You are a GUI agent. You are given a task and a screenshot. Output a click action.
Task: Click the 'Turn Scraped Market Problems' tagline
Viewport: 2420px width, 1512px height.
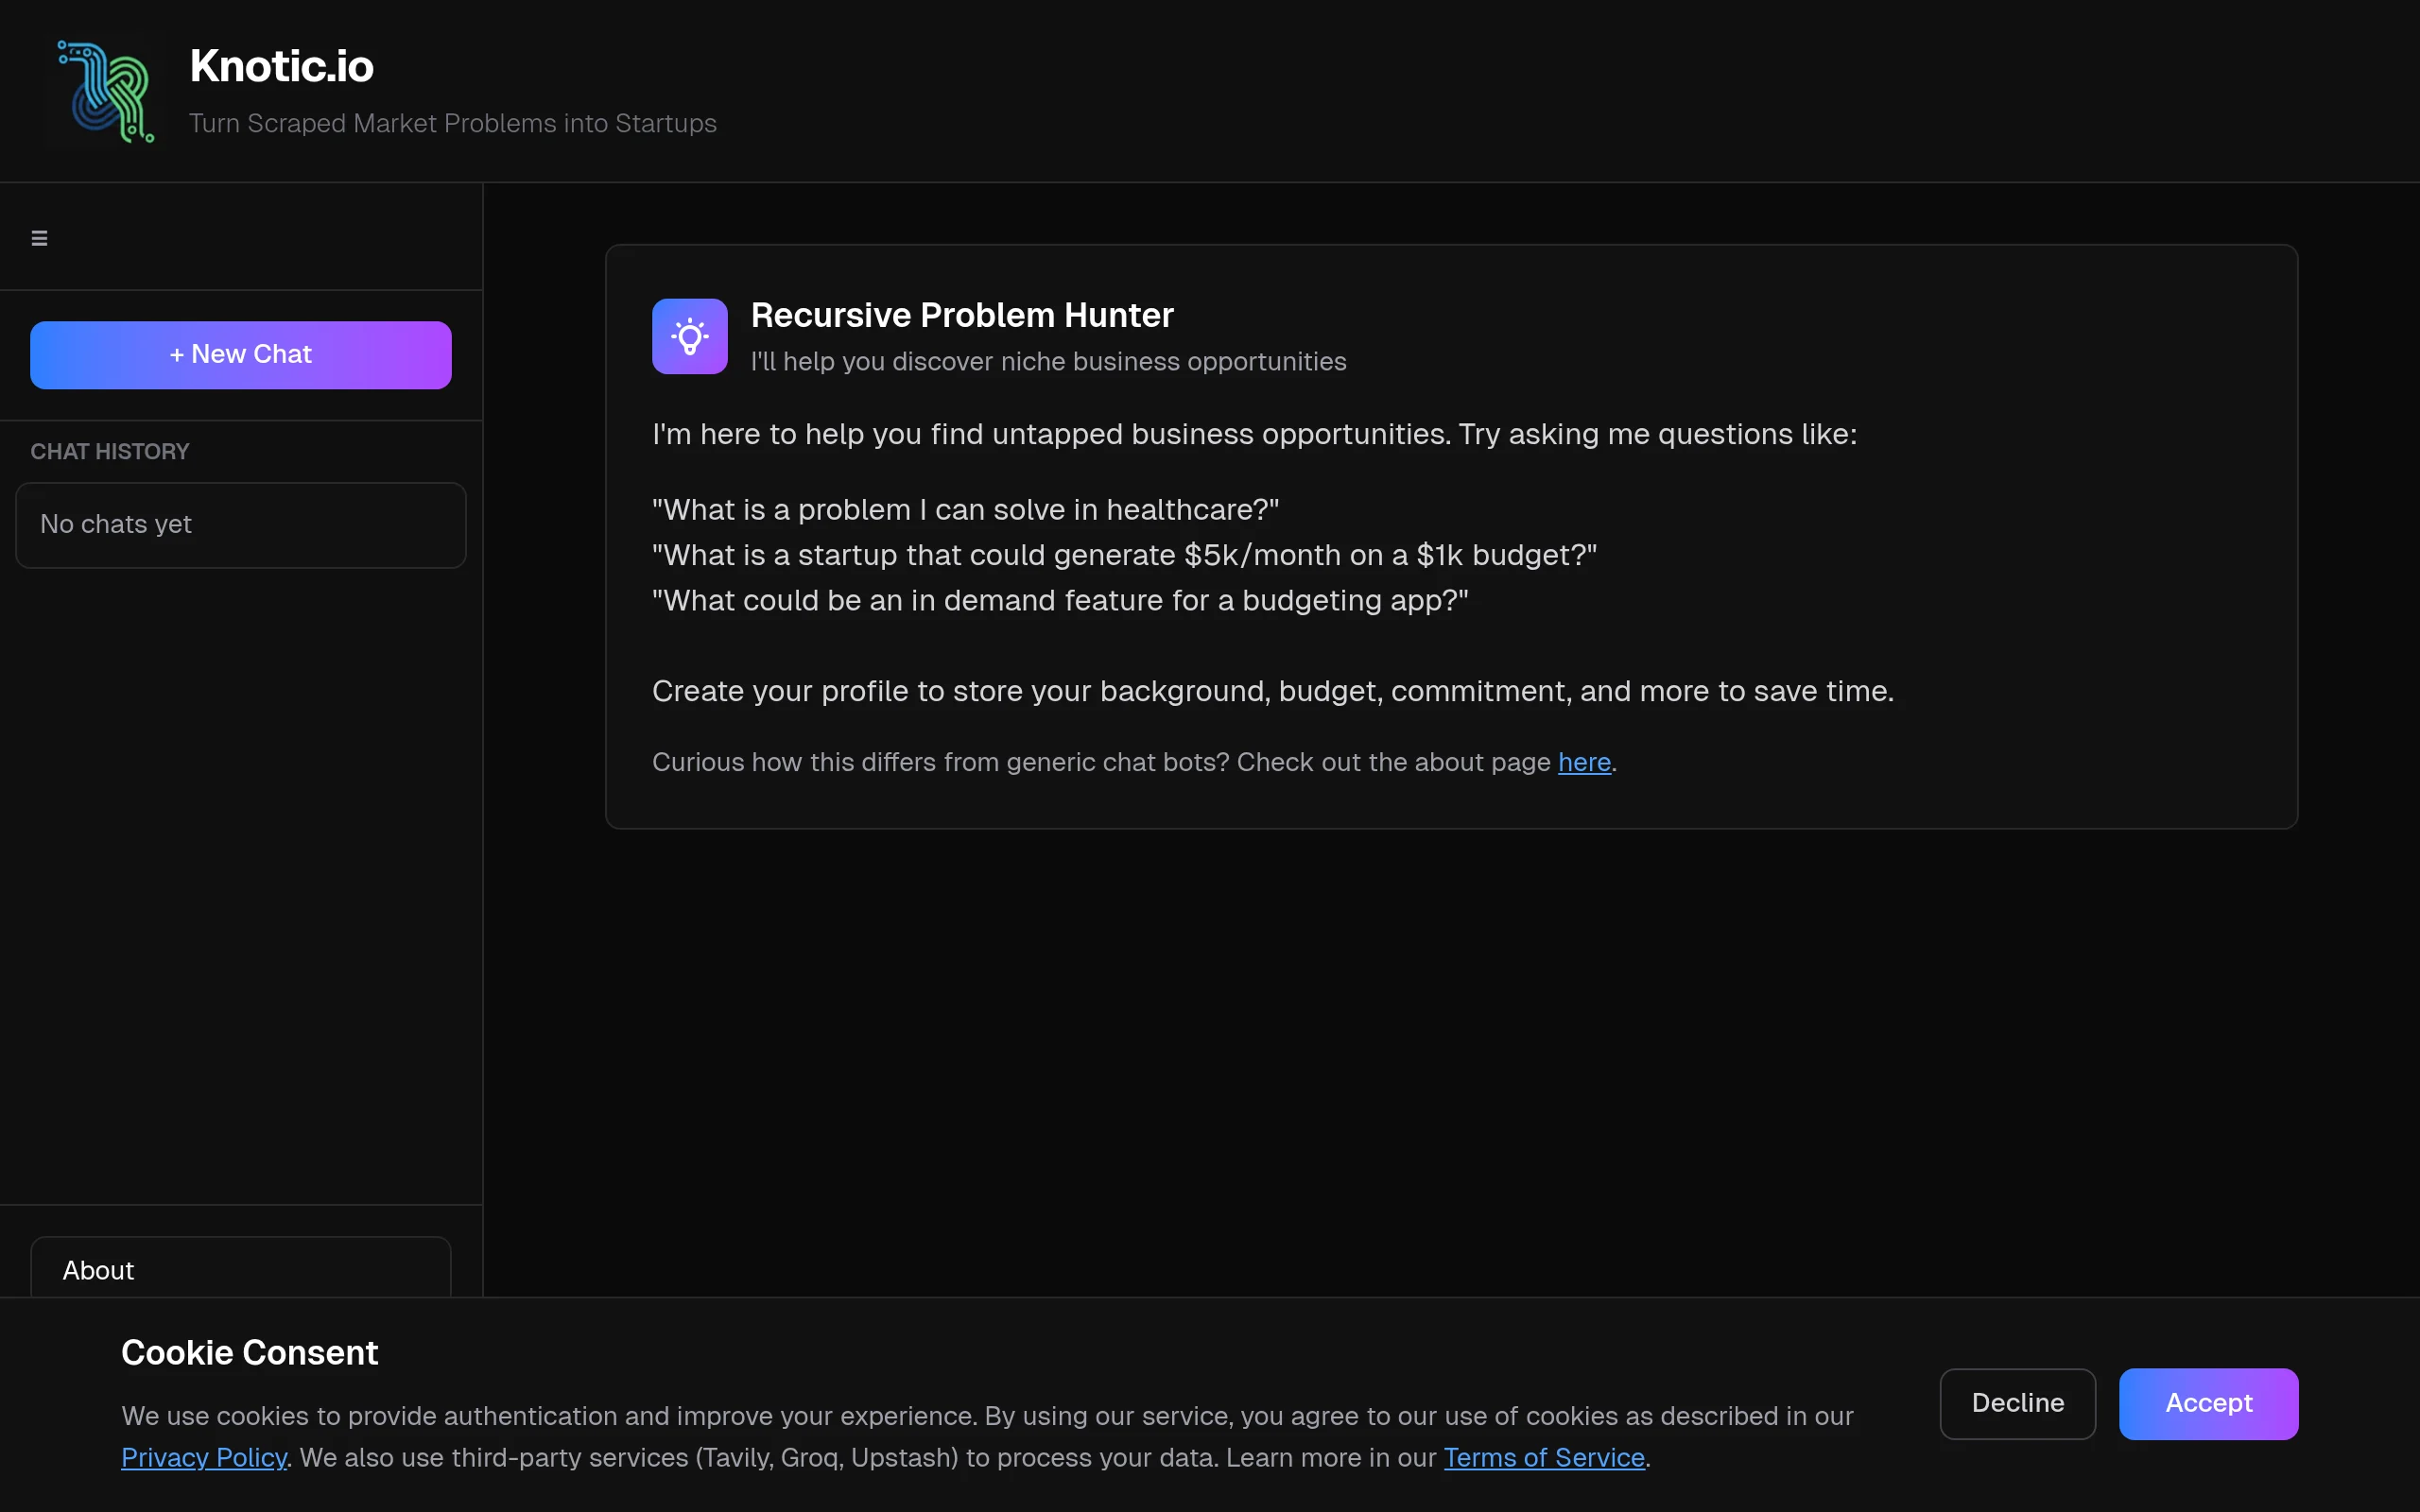coord(452,124)
